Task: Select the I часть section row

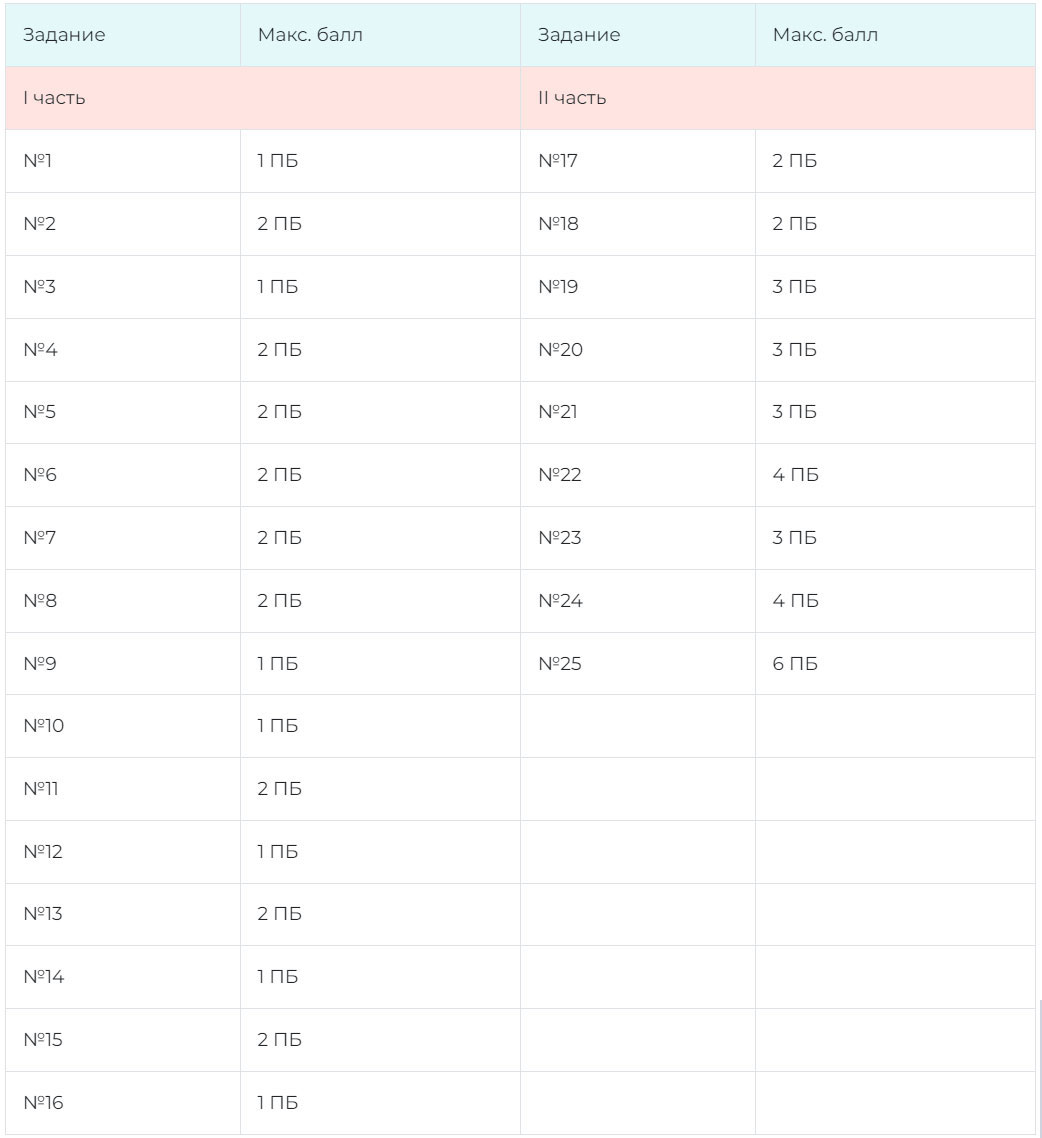Action: [55, 98]
